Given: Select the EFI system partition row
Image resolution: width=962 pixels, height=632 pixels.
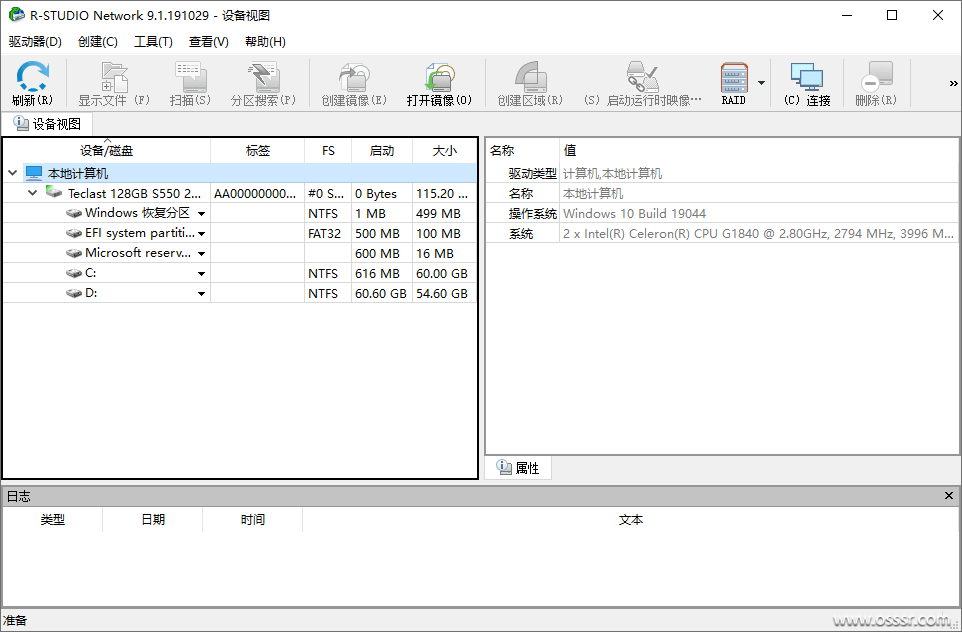Looking at the screenshot, I should (x=240, y=233).
